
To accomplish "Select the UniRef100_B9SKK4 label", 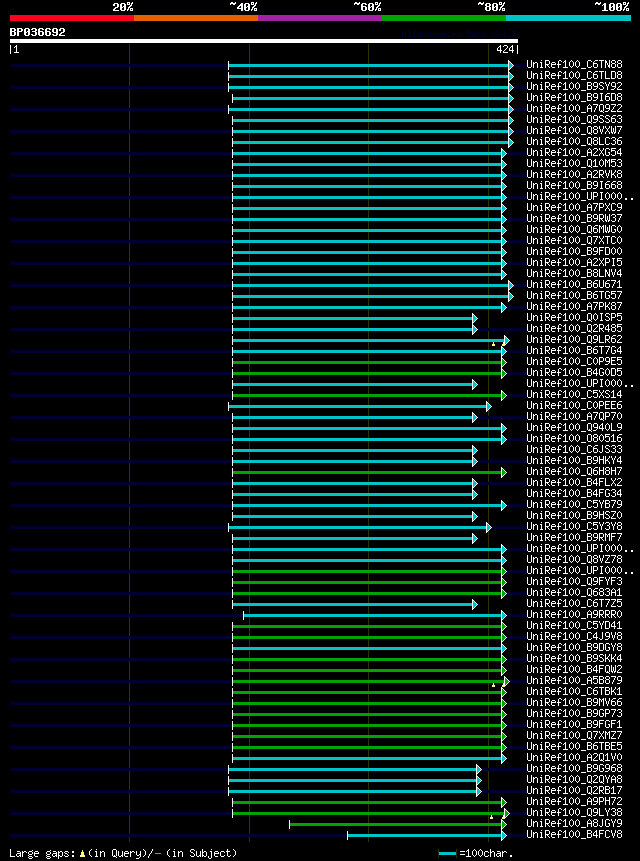I will pos(574,658).
